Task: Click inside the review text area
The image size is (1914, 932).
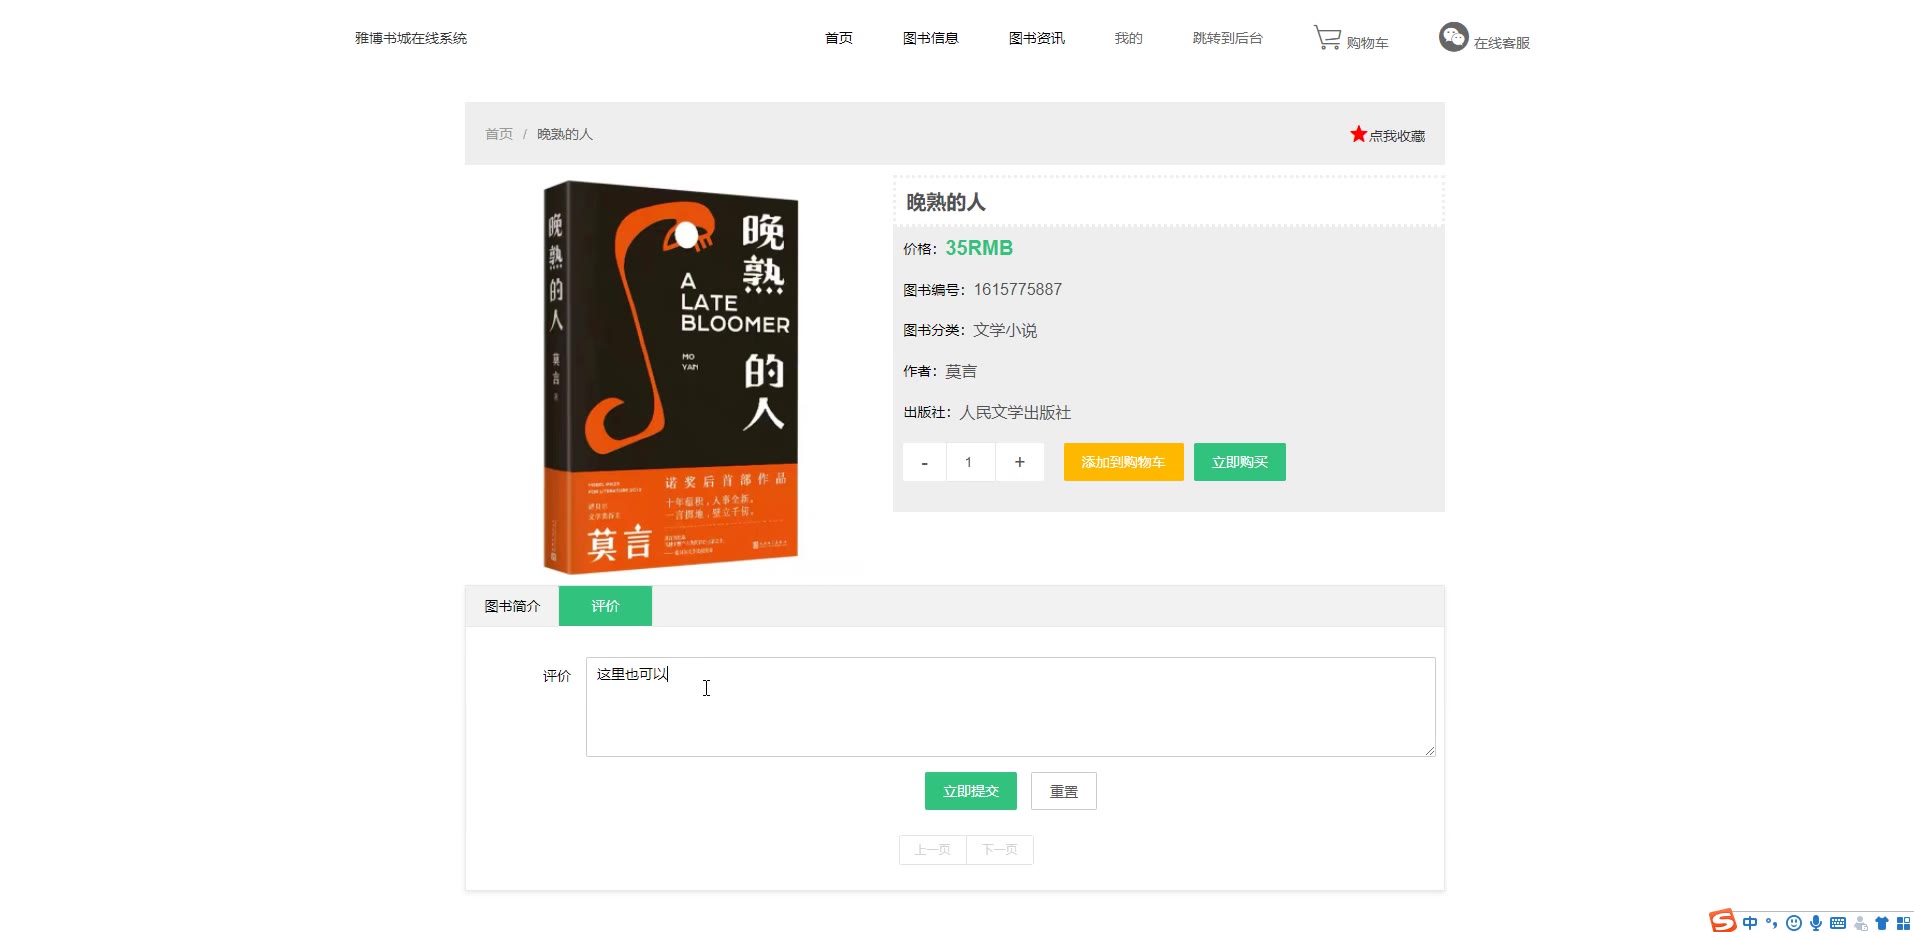Action: (x=1010, y=707)
